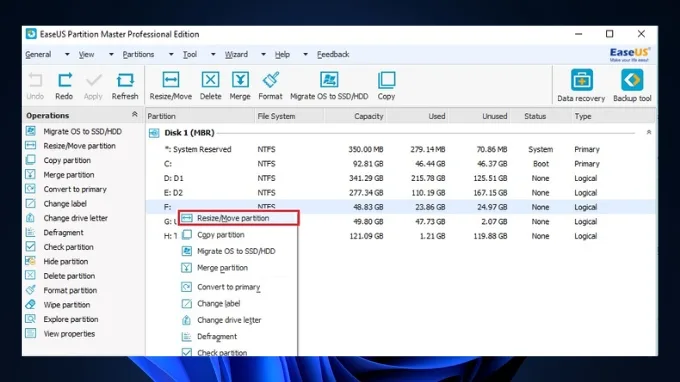Expand the Wizard menu arrow
The width and height of the screenshot is (680, 382).
click(x=263, y=55)
